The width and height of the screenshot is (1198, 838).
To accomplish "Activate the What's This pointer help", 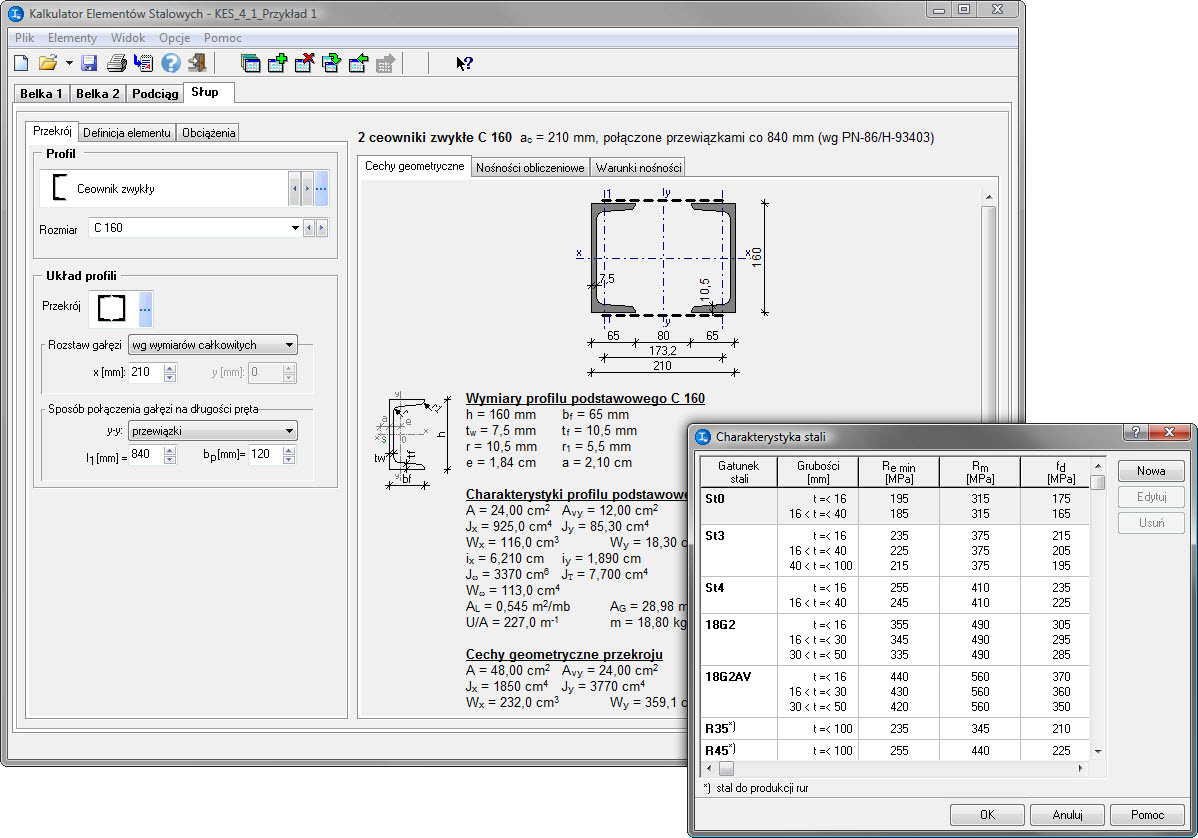I will [464, 64].
